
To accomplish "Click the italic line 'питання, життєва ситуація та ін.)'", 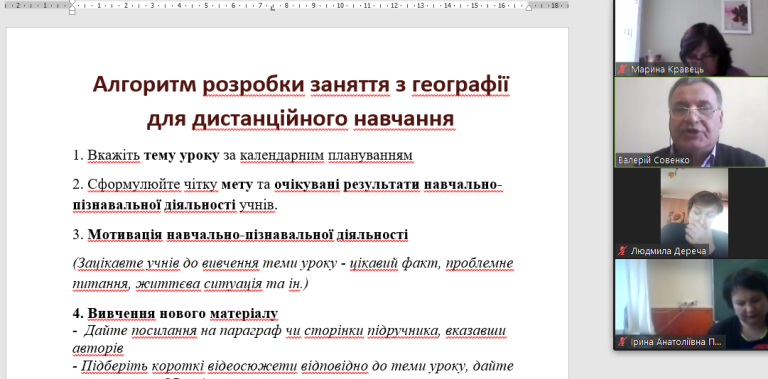I will (x=190, y=284).
